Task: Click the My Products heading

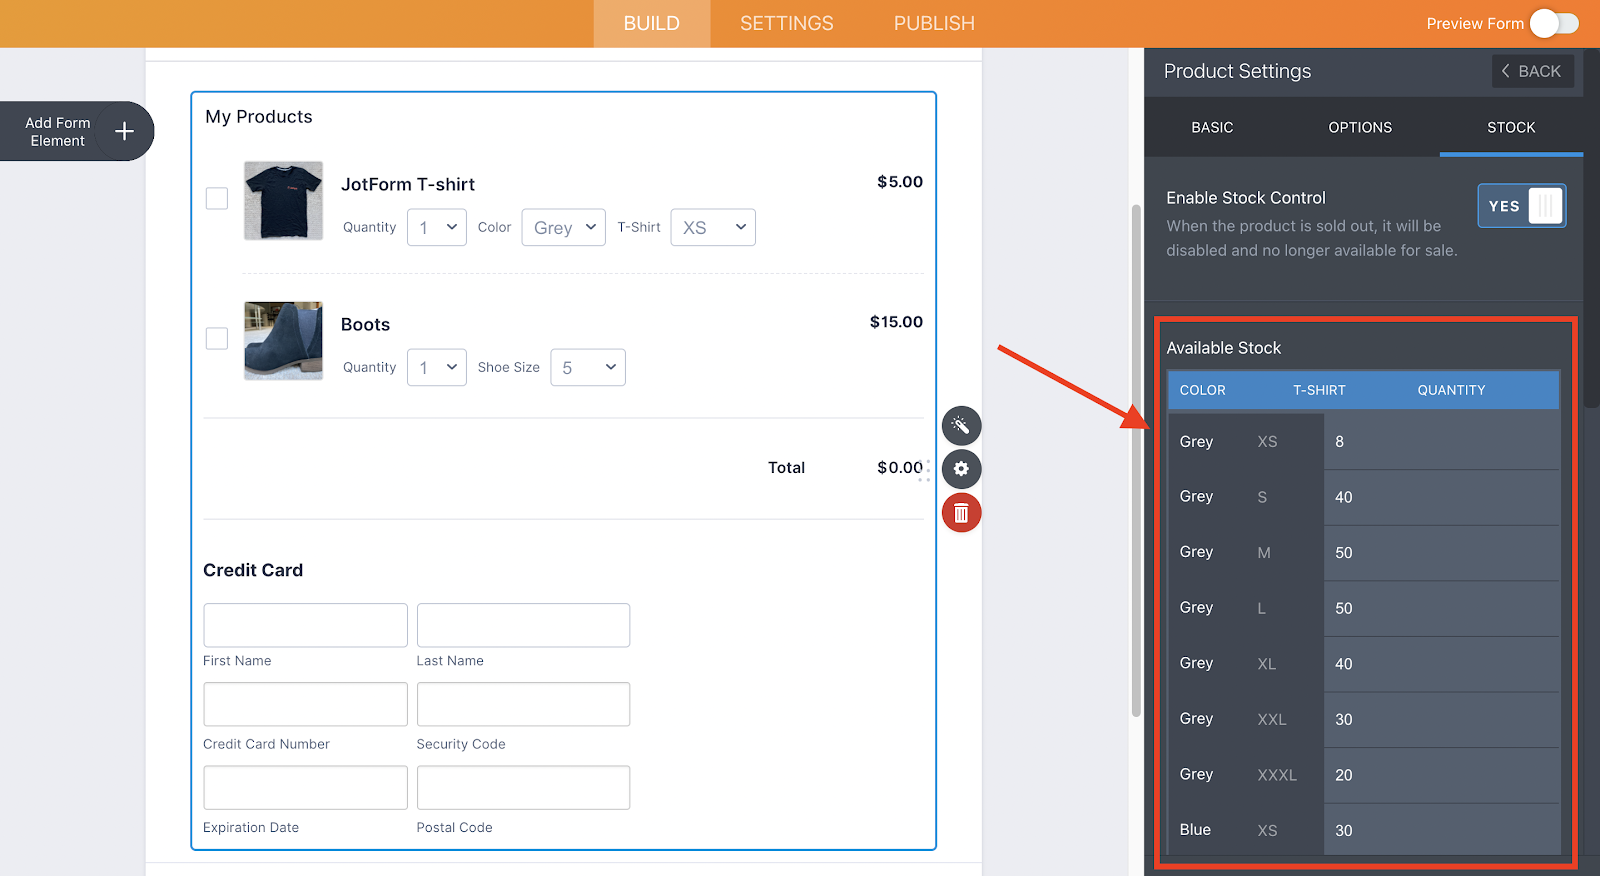Action: pos(259,117)
